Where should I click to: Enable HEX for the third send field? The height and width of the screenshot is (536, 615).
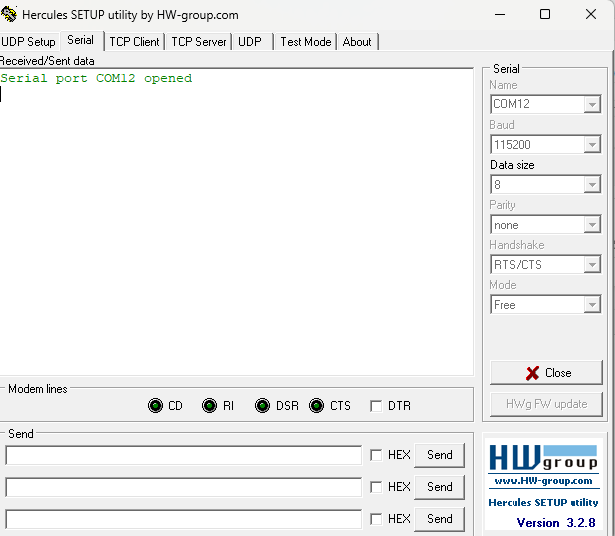pyautogui.click(x=376, y=519)
